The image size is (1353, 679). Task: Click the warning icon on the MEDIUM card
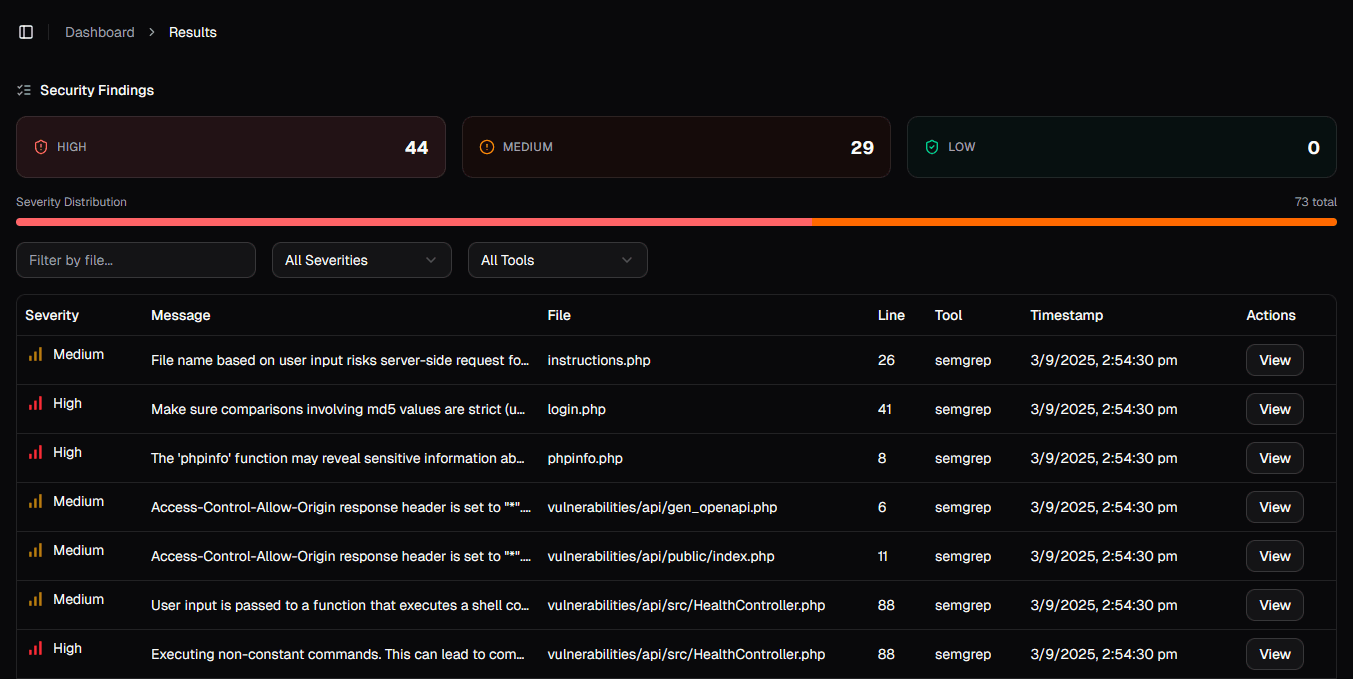(x=486, y=146)
